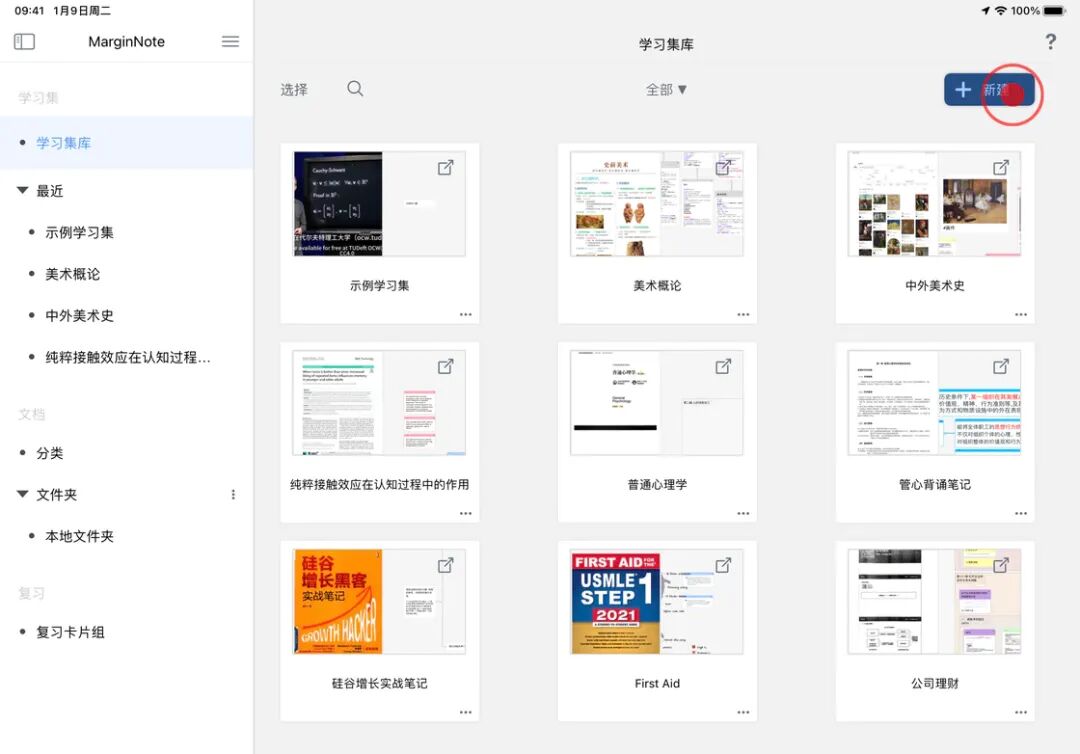Open 普通心理学 card in new window
The height and width of the screenshot is (754, 1080).
point(723,366)
